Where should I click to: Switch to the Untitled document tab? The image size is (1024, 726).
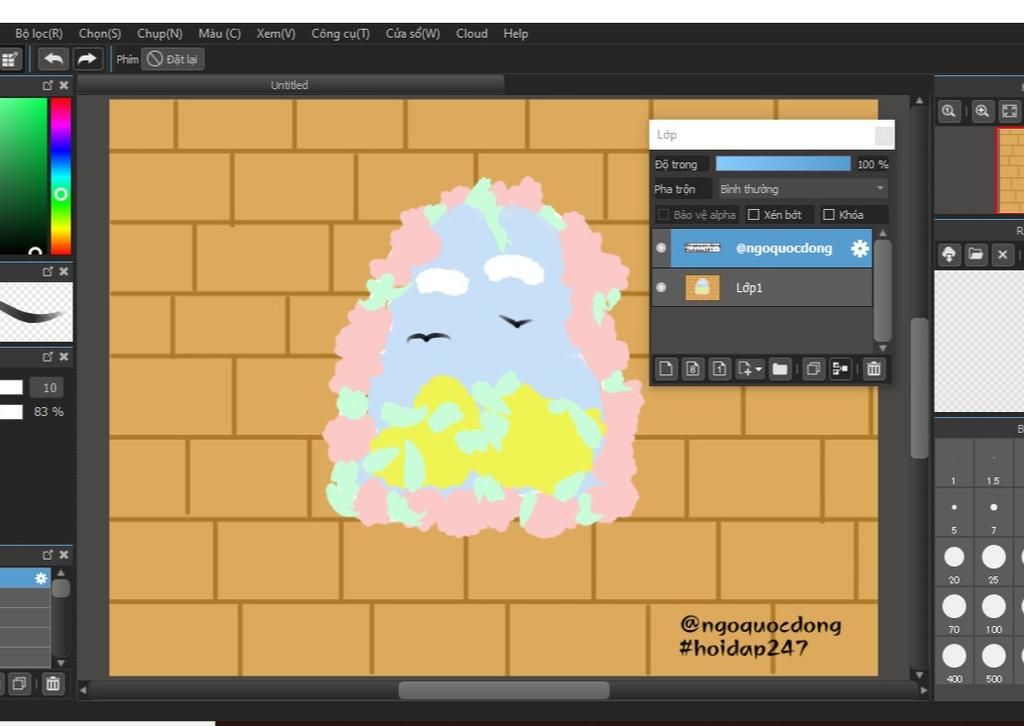point(289,85)
